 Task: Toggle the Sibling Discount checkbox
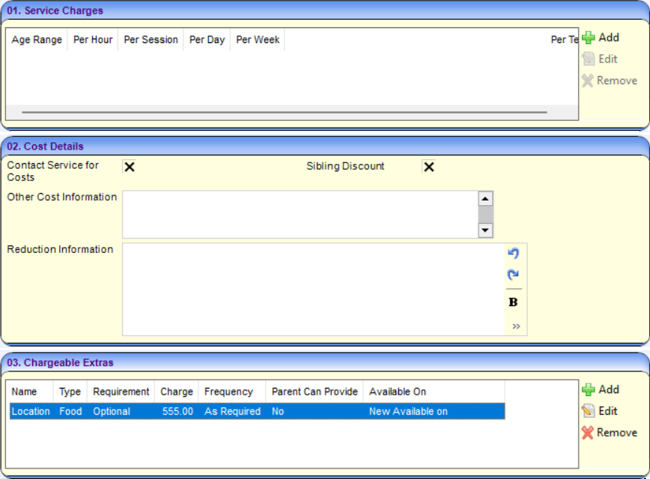coord(429,167)
